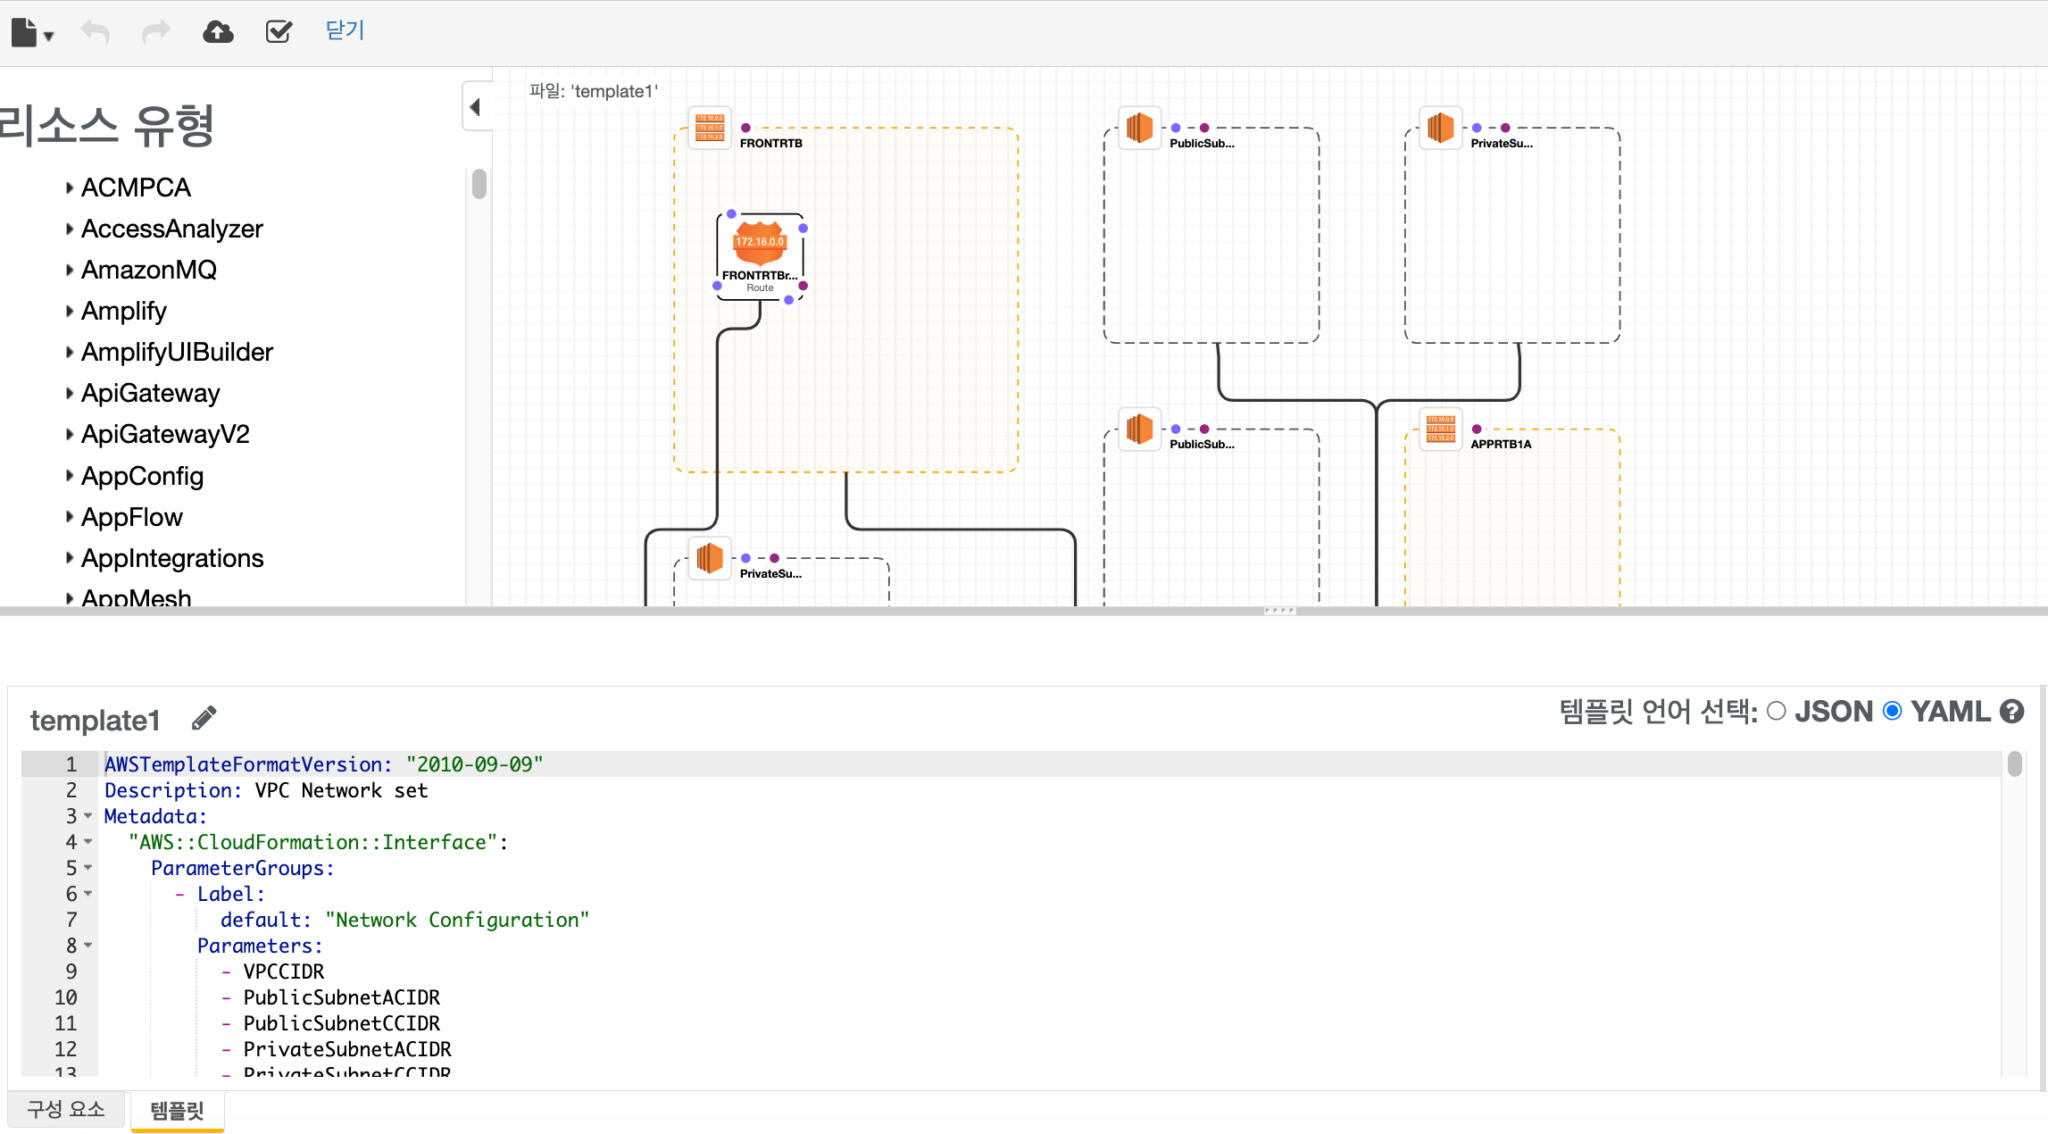The width and height of the screenshot is (2048, 1134).
Task: Collapse the resource types side panel arrow
Action: click(x=476, y=107)
